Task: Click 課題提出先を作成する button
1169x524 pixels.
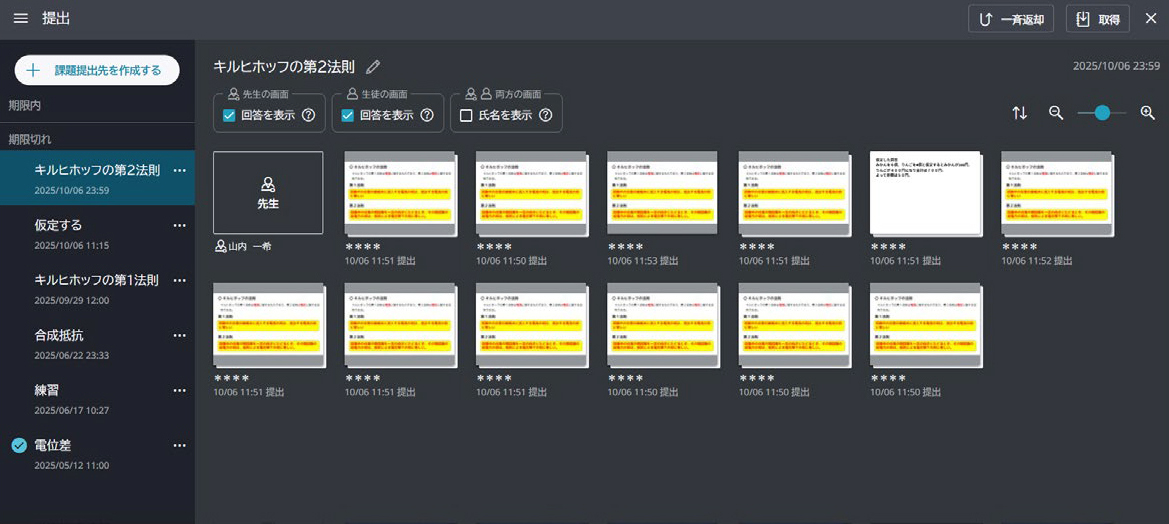Action: pos(97,70)
